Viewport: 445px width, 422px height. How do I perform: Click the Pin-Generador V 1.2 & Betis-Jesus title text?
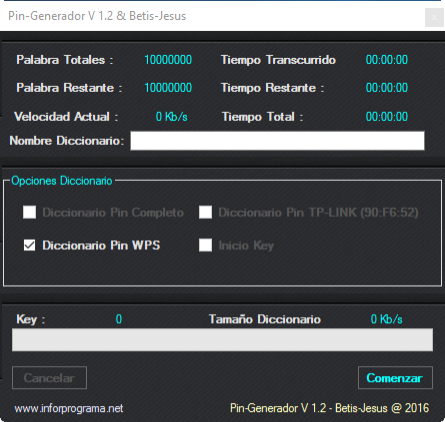pos(97,16)
